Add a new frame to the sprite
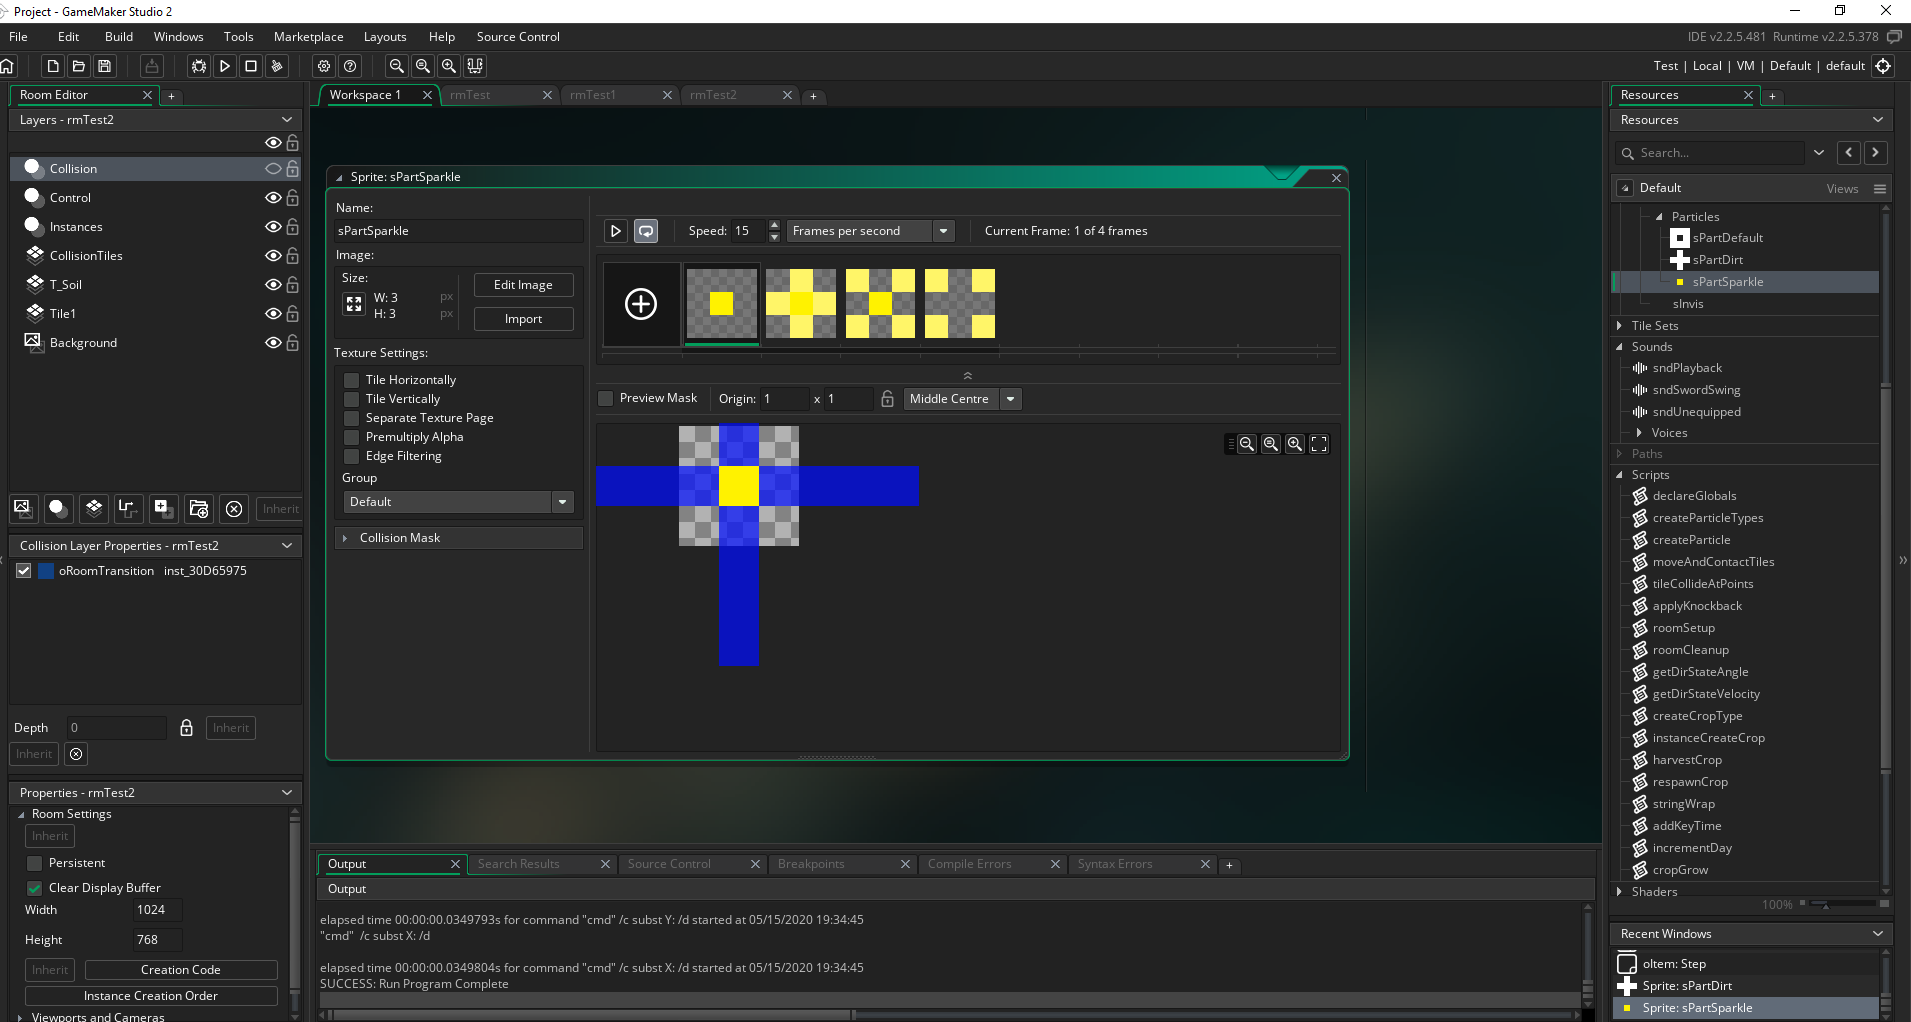The image size is (1911, 1022). [x=641, y=304]
